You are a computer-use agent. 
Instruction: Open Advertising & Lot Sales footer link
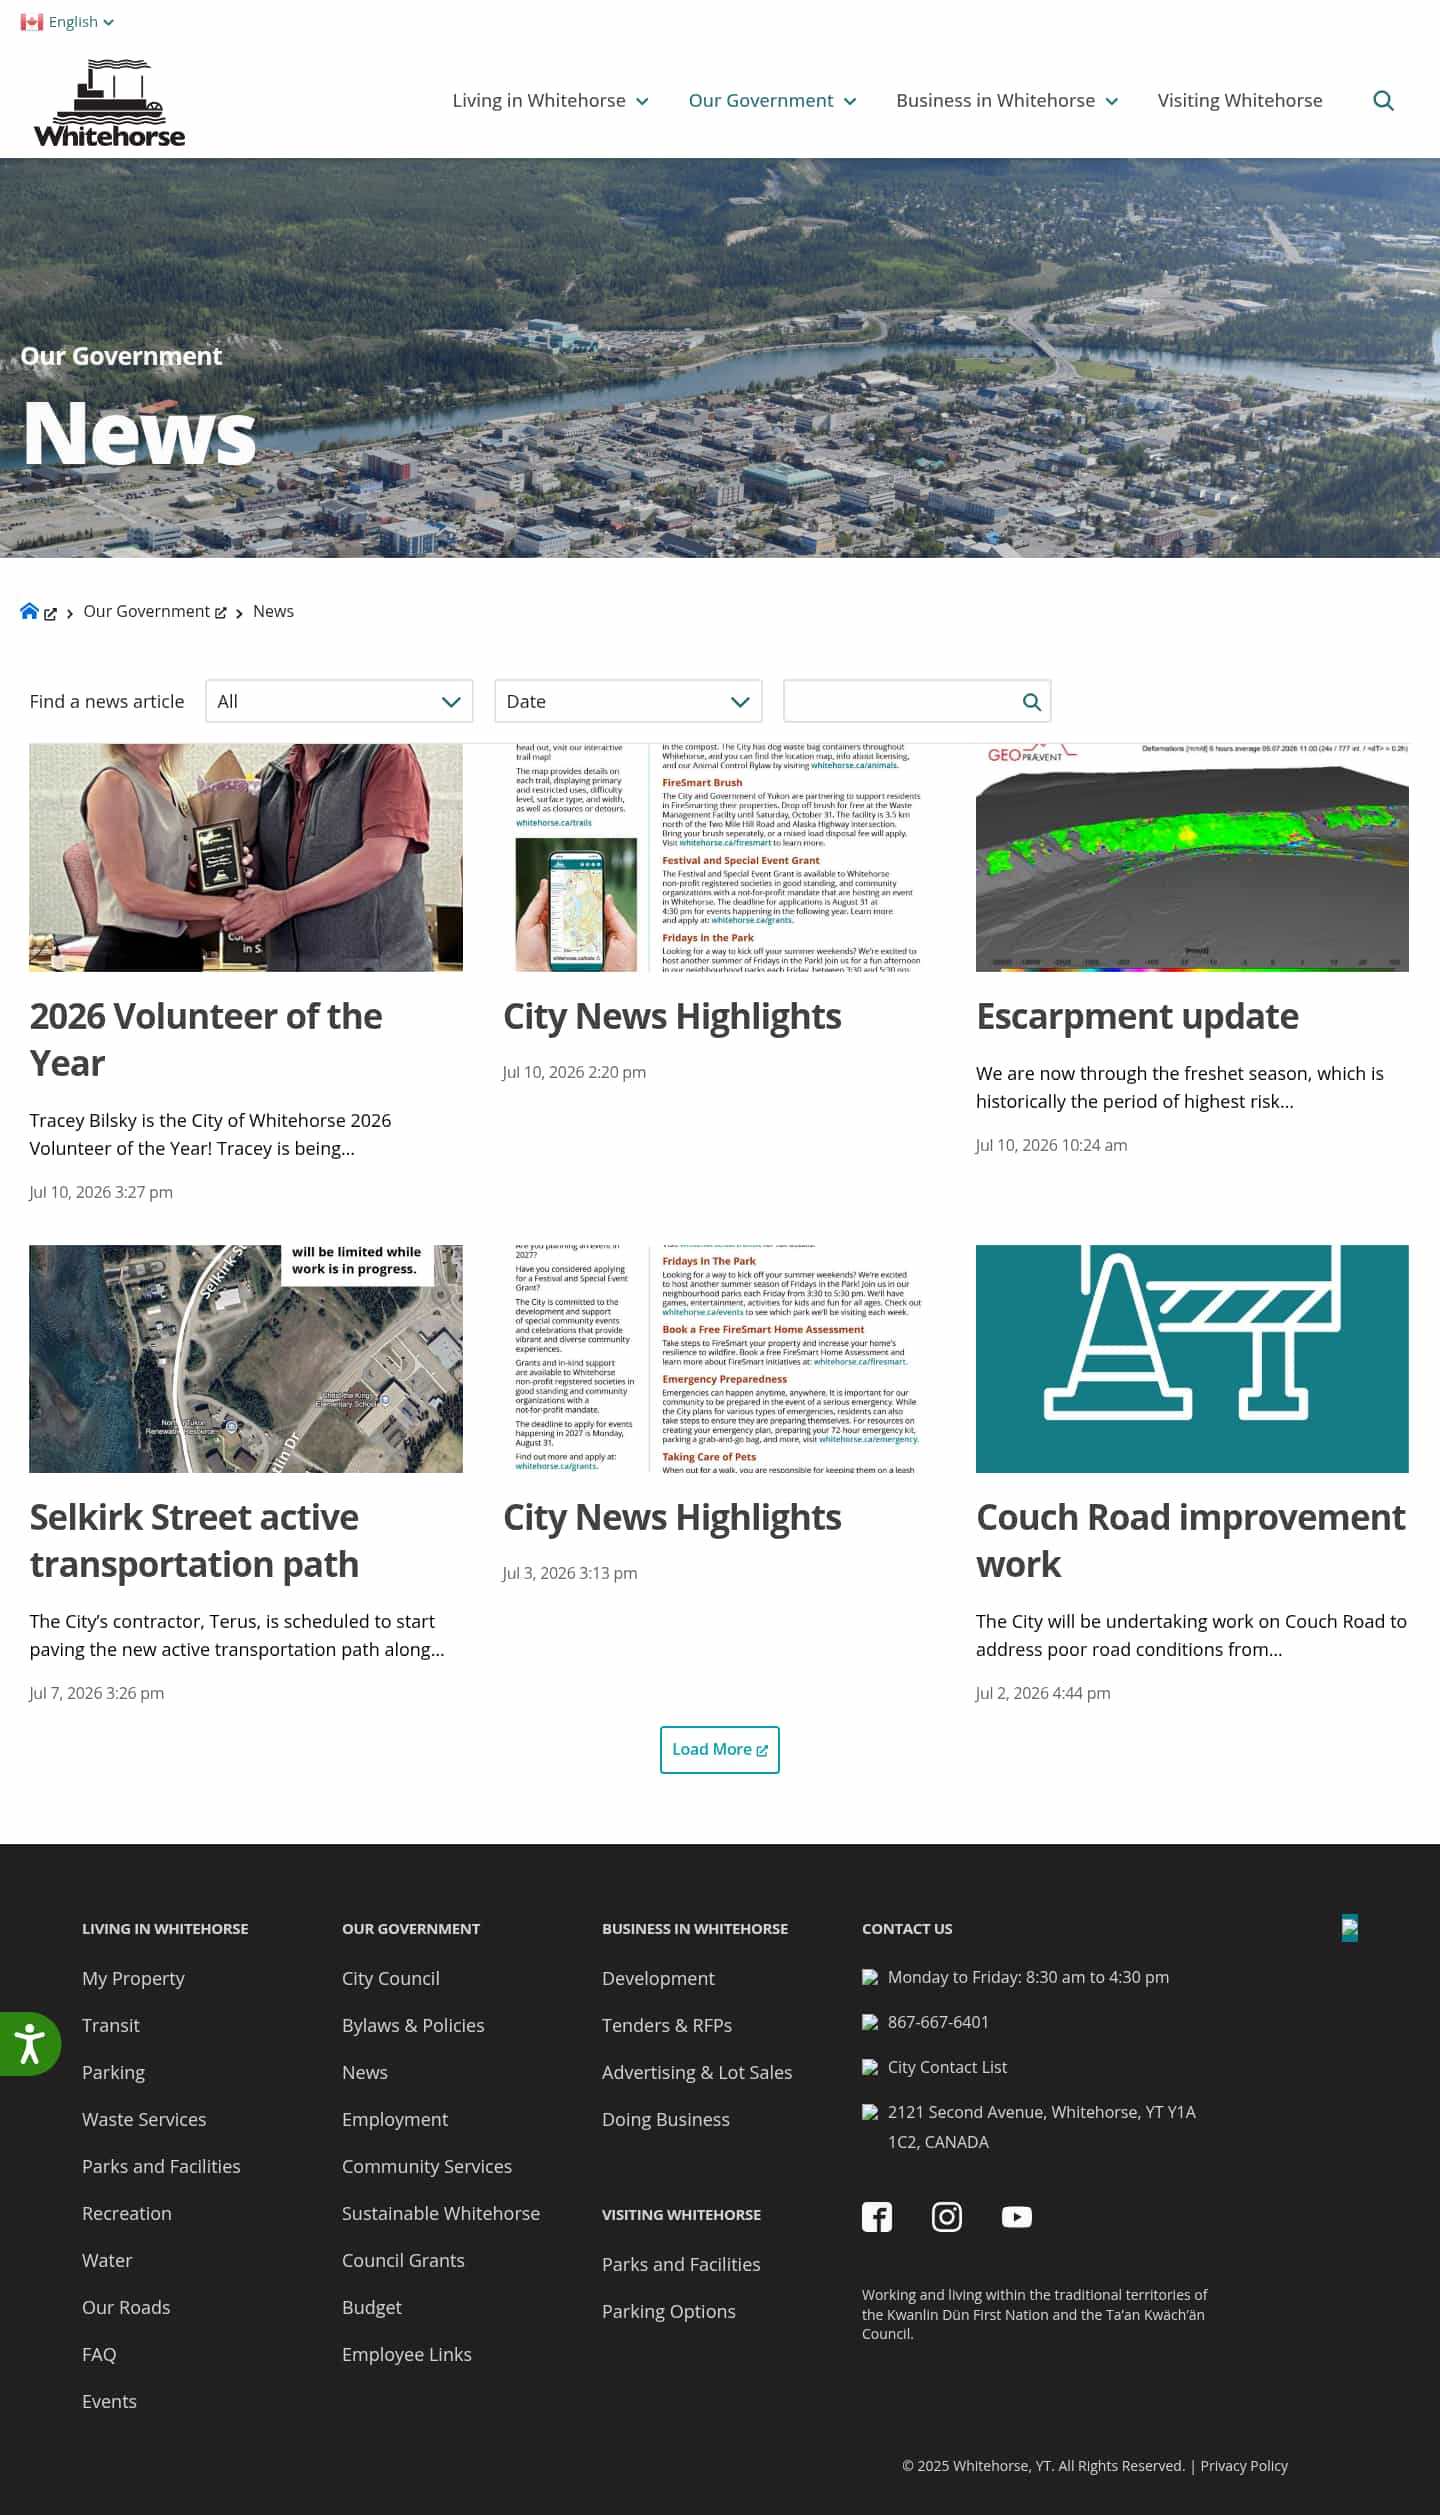click(697, 2072)
